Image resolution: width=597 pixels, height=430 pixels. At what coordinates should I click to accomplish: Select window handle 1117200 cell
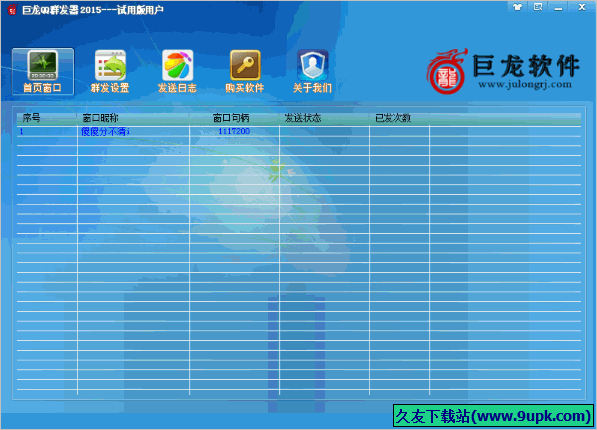pyautogui.click(x=235, y=131)
